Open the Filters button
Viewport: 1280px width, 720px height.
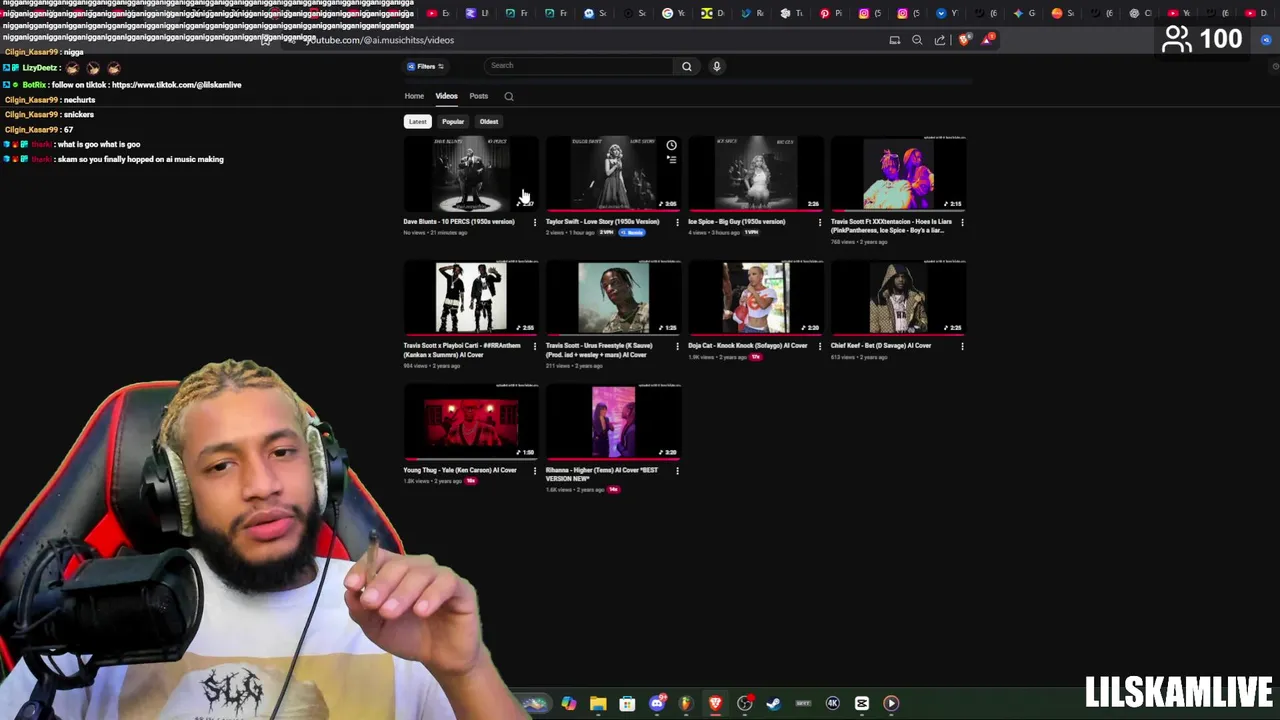pyautogui.click(x=425, y=66)
